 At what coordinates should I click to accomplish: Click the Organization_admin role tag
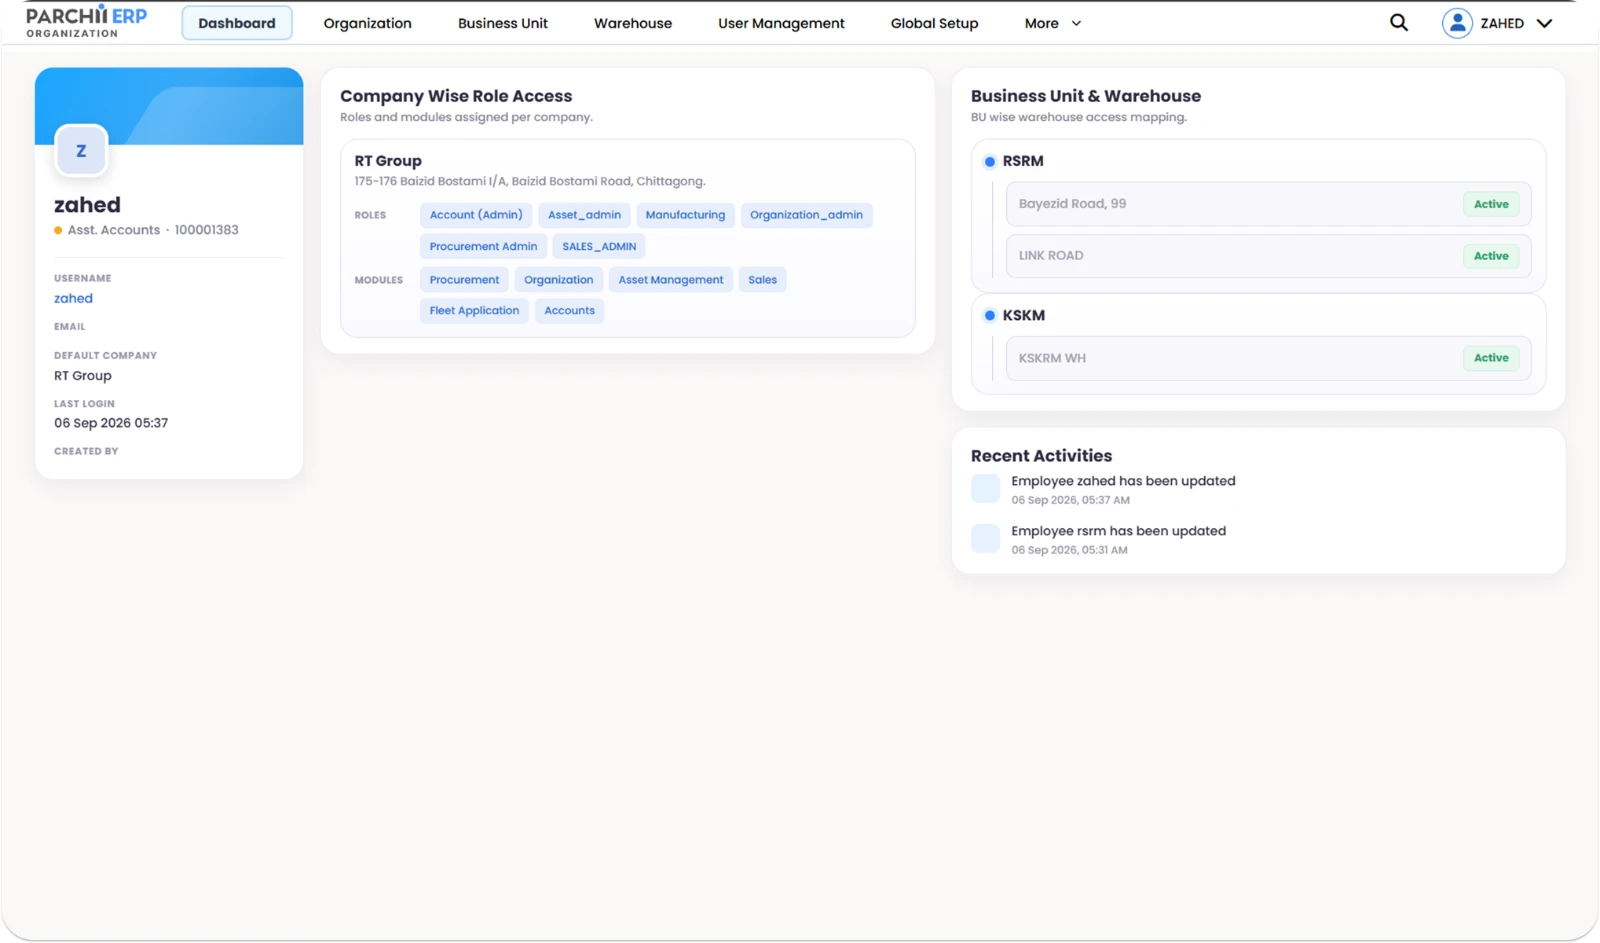coord(806,215)
